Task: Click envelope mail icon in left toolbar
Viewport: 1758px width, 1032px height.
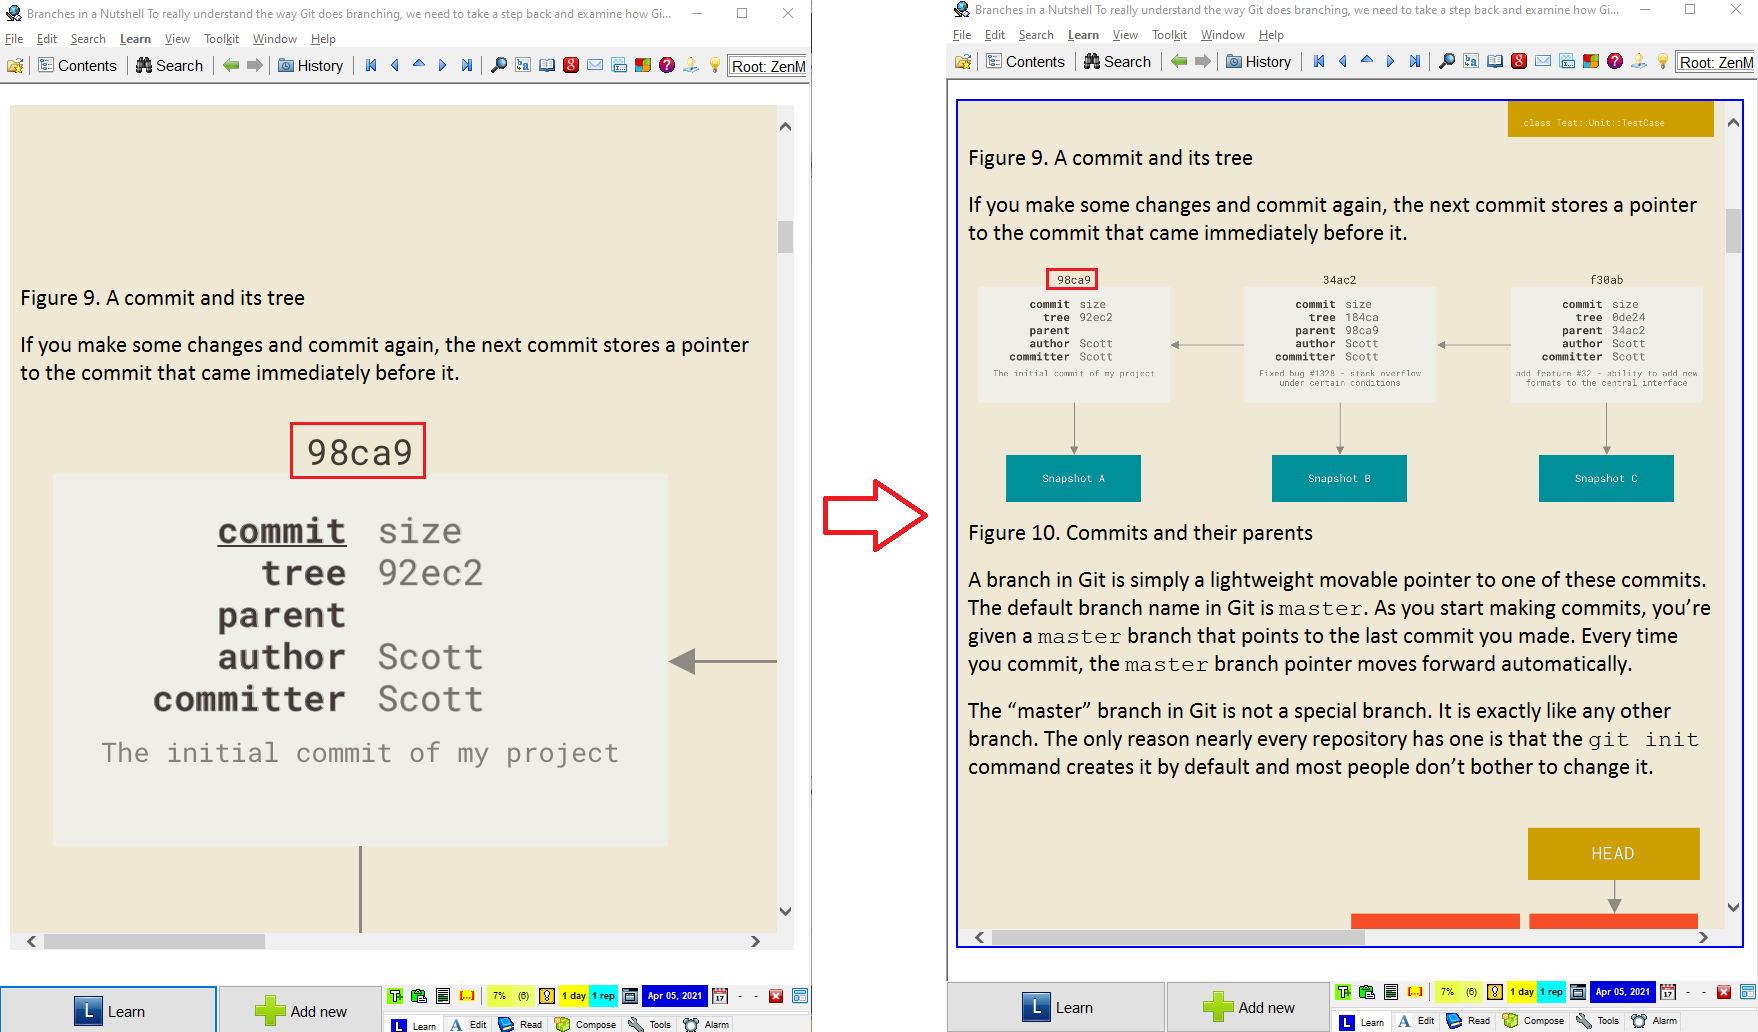Action: tap(595, 66)
